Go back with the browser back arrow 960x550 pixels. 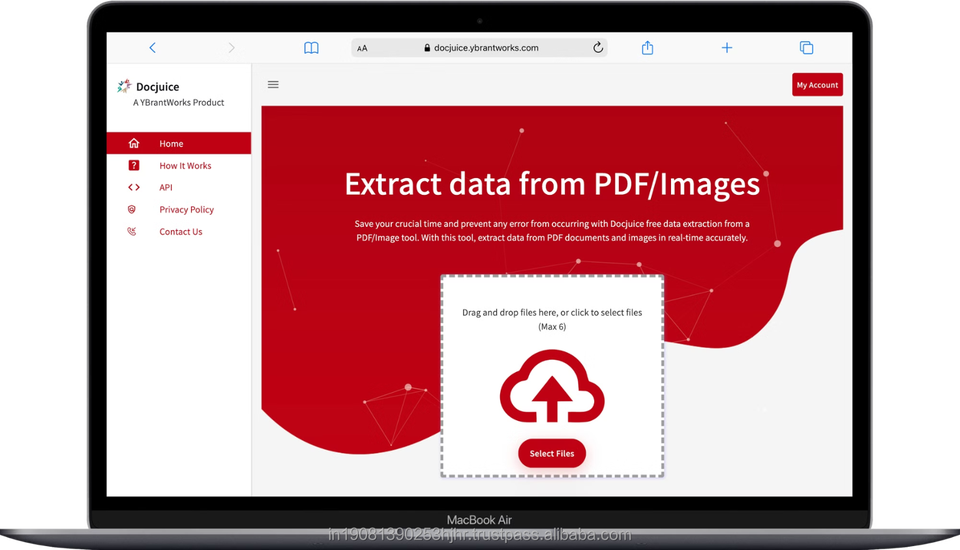pos(152,48)
